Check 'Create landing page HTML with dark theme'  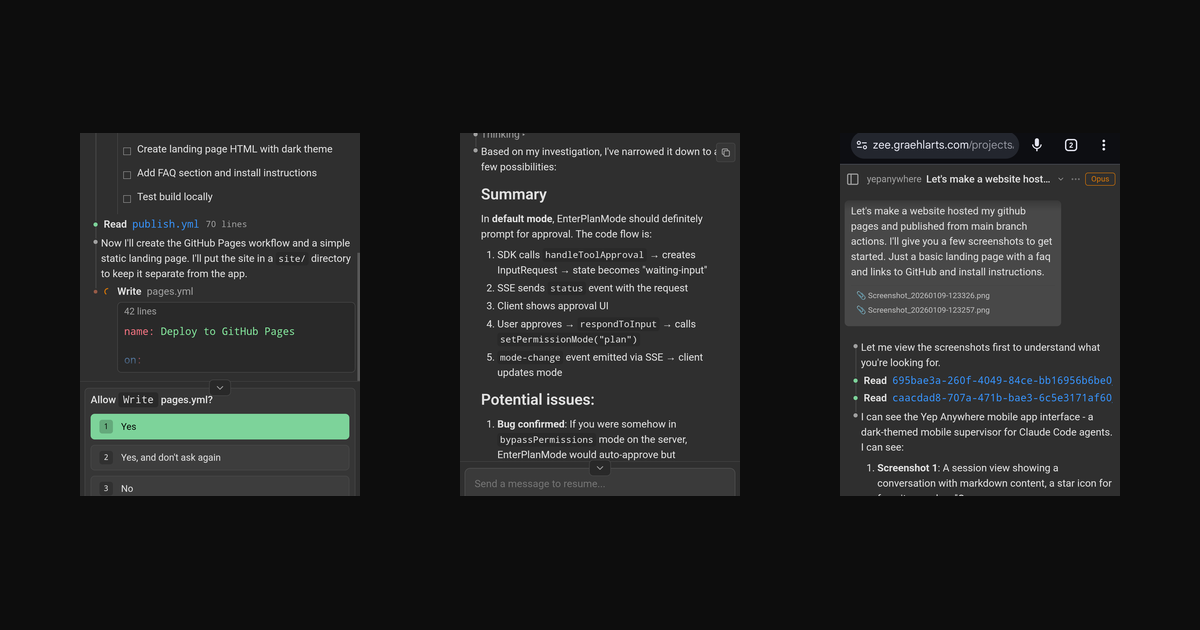(x=127, y=151)
